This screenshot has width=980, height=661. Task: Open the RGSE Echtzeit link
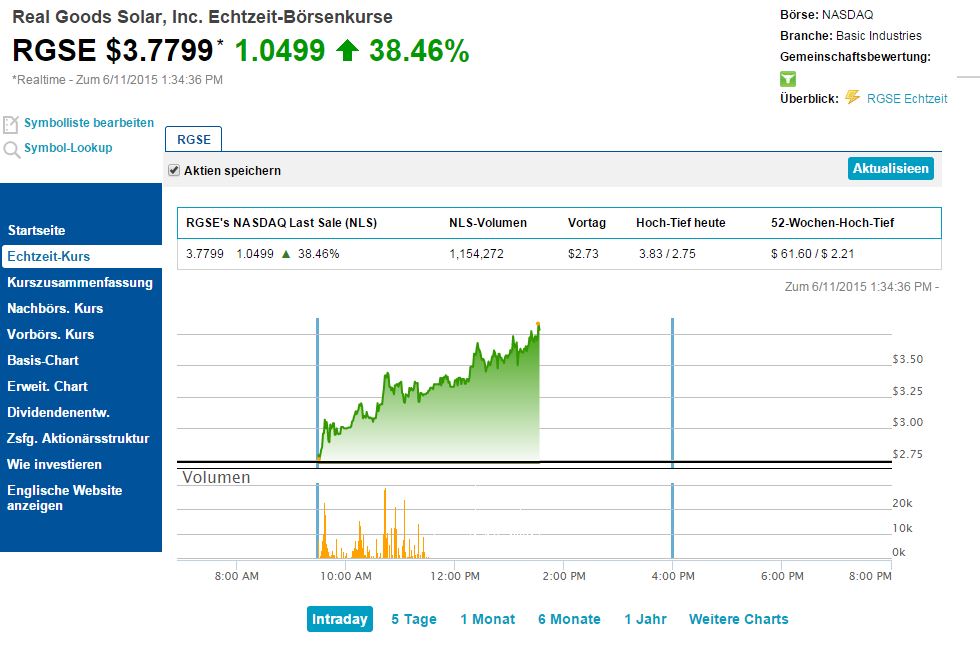pyautogui.click(x=907, y=99)
